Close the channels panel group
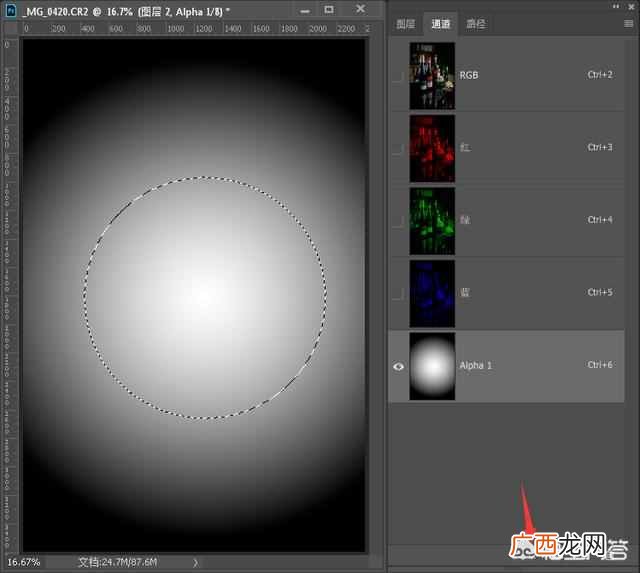 [x=631, y=7]
